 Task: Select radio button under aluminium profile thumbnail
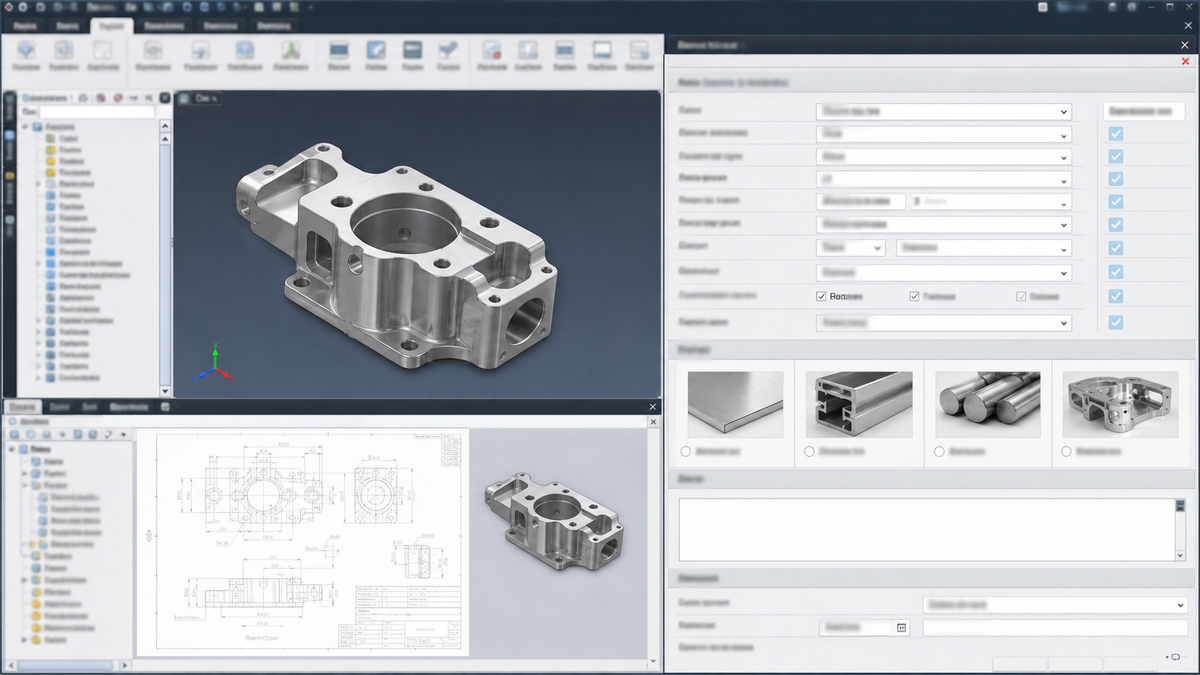[x=808, y=452]
